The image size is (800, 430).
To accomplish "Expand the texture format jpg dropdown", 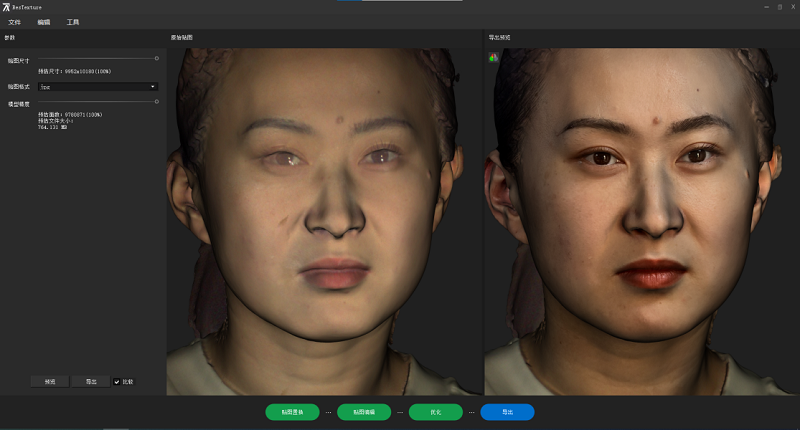I will (x=98, y=87).
